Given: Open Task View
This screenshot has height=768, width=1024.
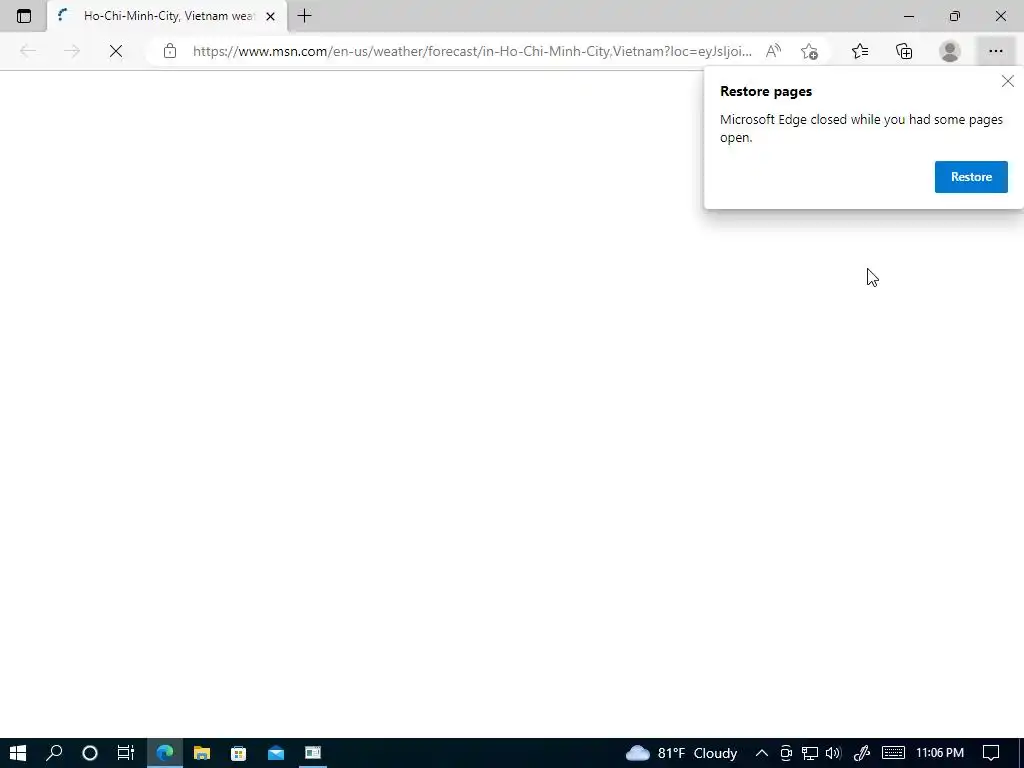Looking at the screenshot, I should [x=126, y=753].
